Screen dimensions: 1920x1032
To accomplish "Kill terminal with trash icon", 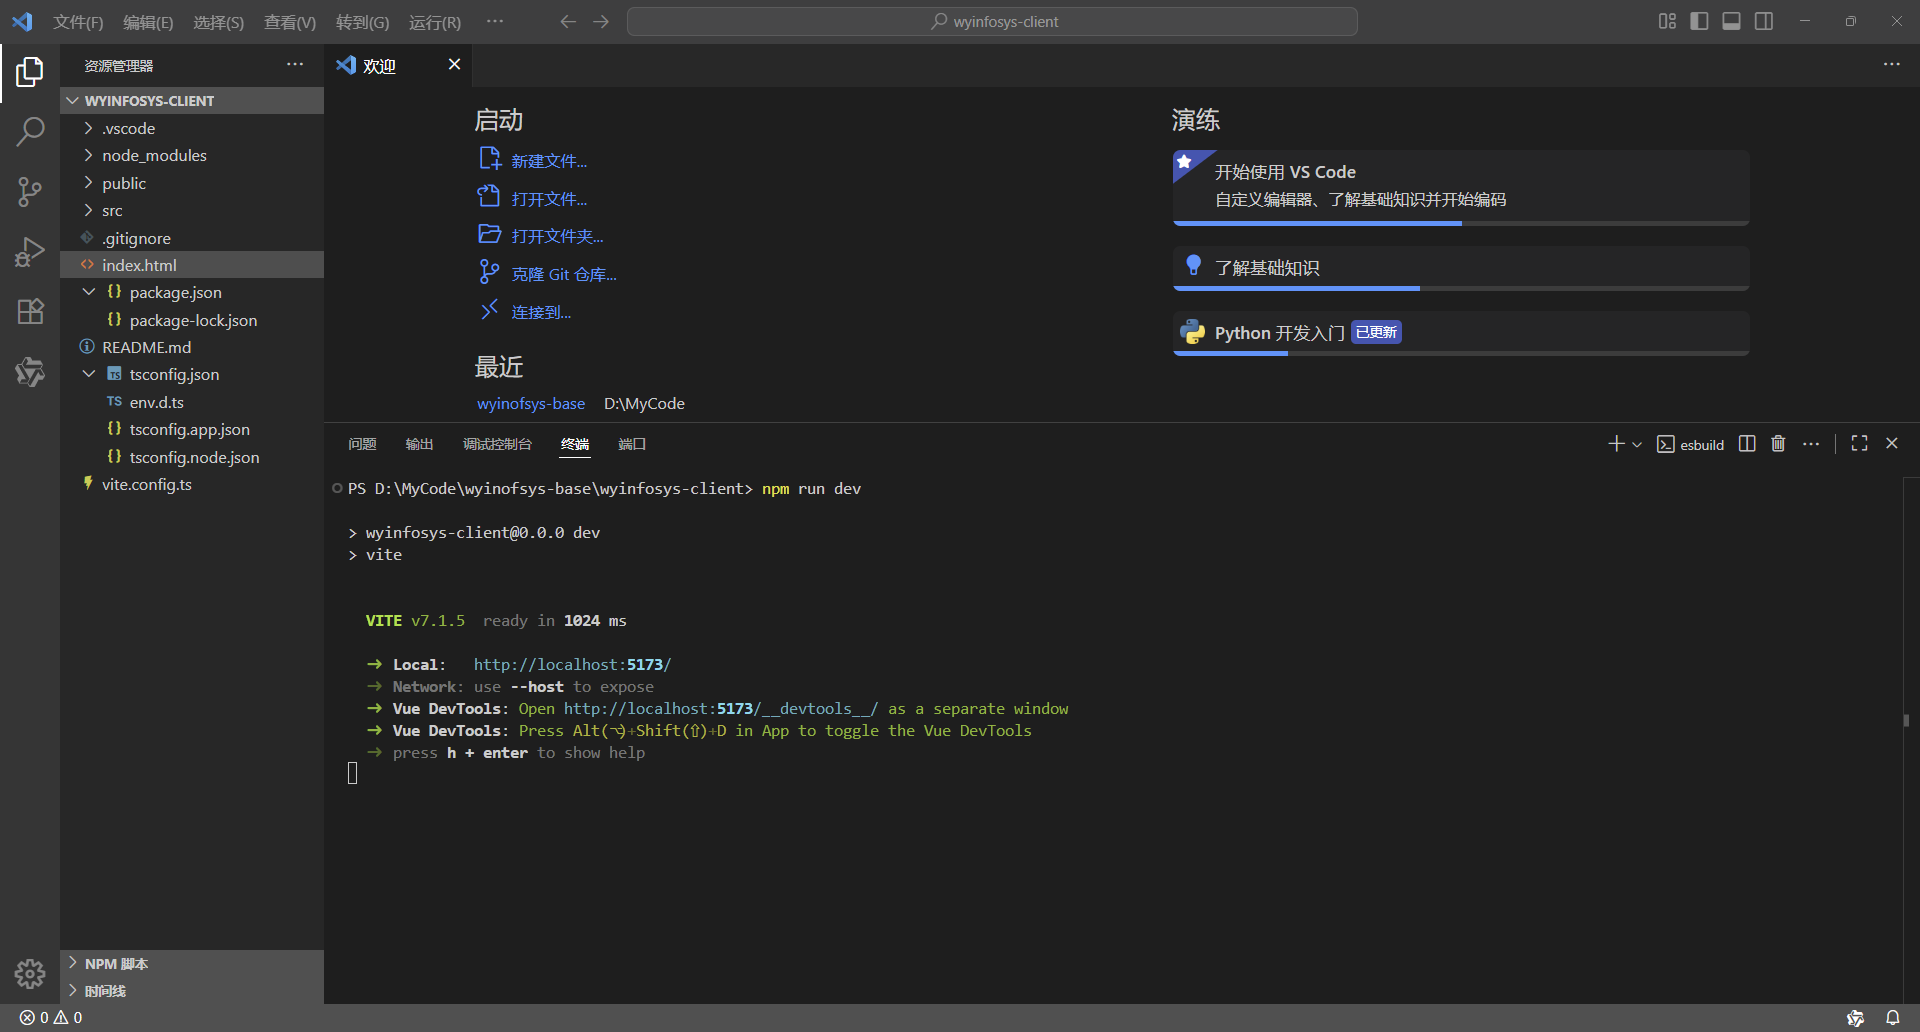I will click(1778, 443).
